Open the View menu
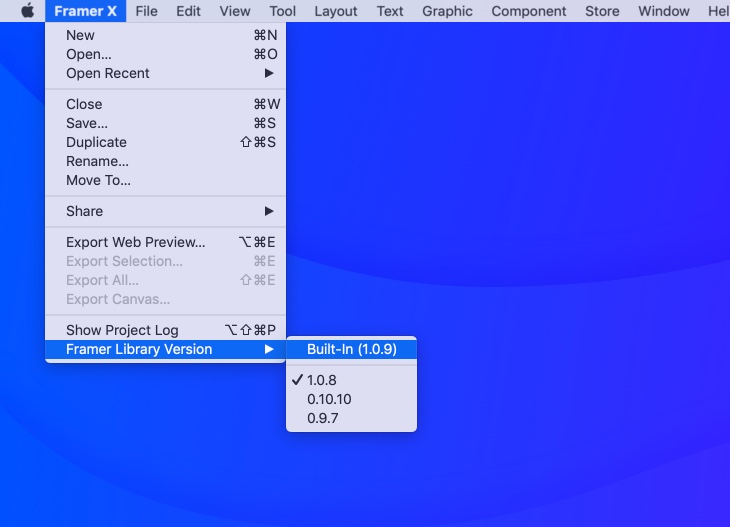This screenshot has height=527, width=730. click(235, 11)
